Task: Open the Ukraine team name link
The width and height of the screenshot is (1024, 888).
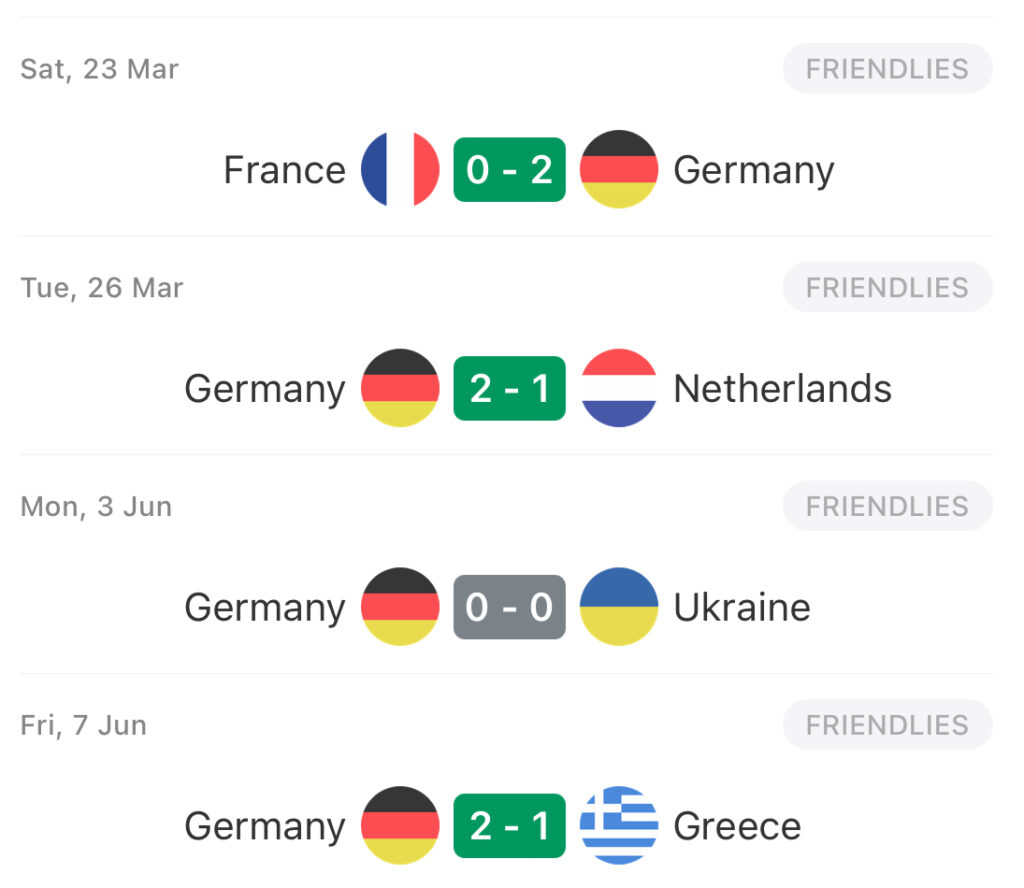Action: (742, 608)
